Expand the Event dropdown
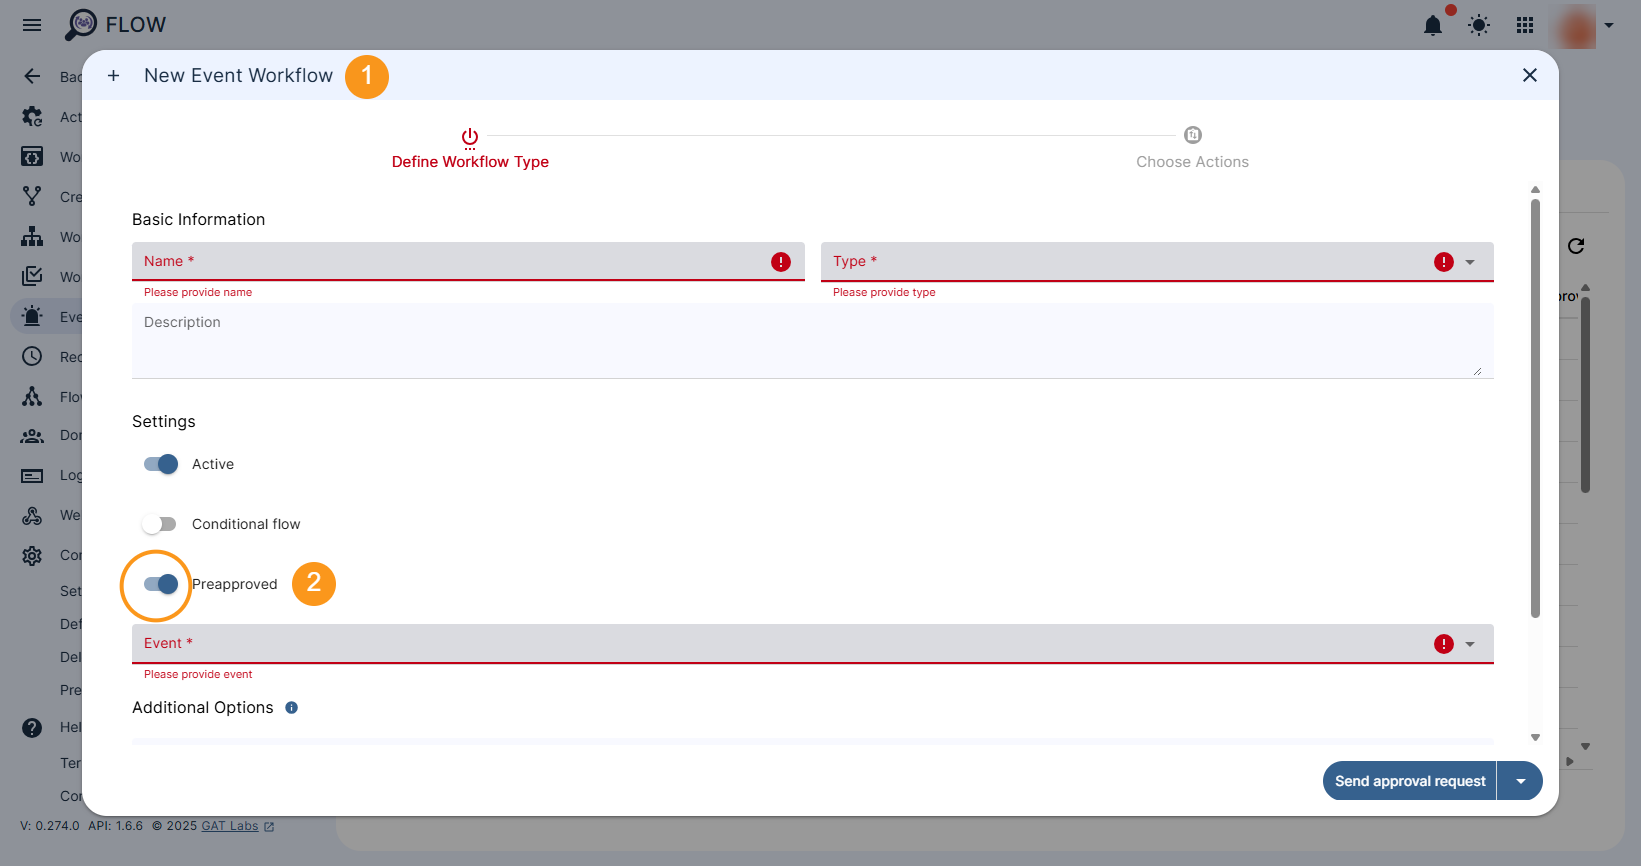This screenshot has width=1641, height=866. [1469, 644]
